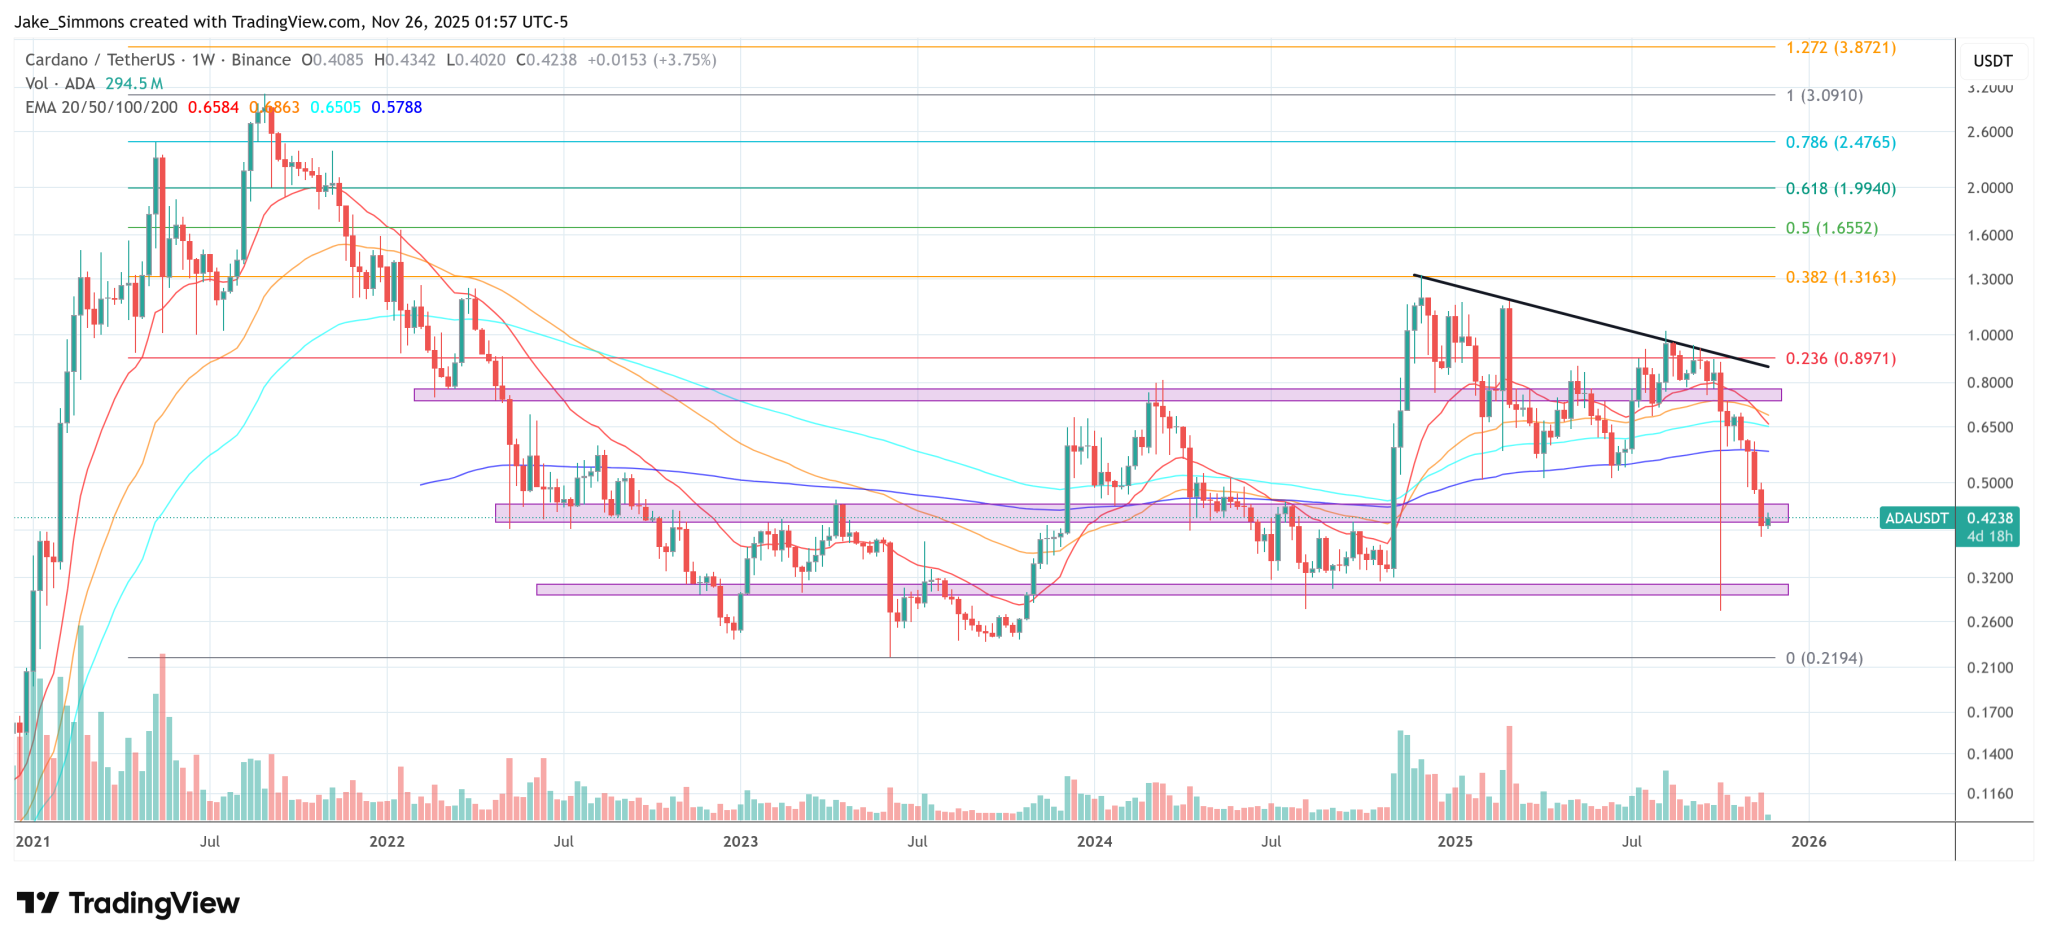
Task: Select the lowest purple support zone rectangle
Action: [x=1160, y=590]
